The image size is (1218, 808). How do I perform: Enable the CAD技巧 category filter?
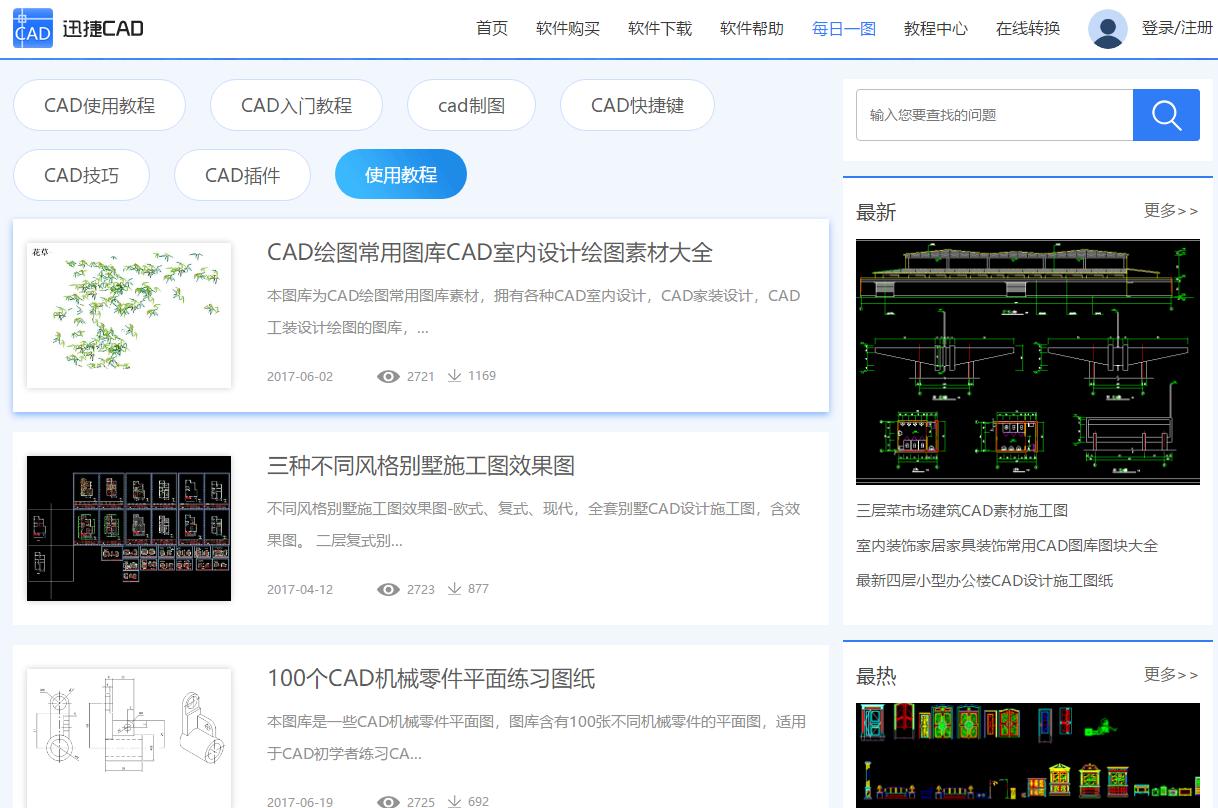pos(81,173)
